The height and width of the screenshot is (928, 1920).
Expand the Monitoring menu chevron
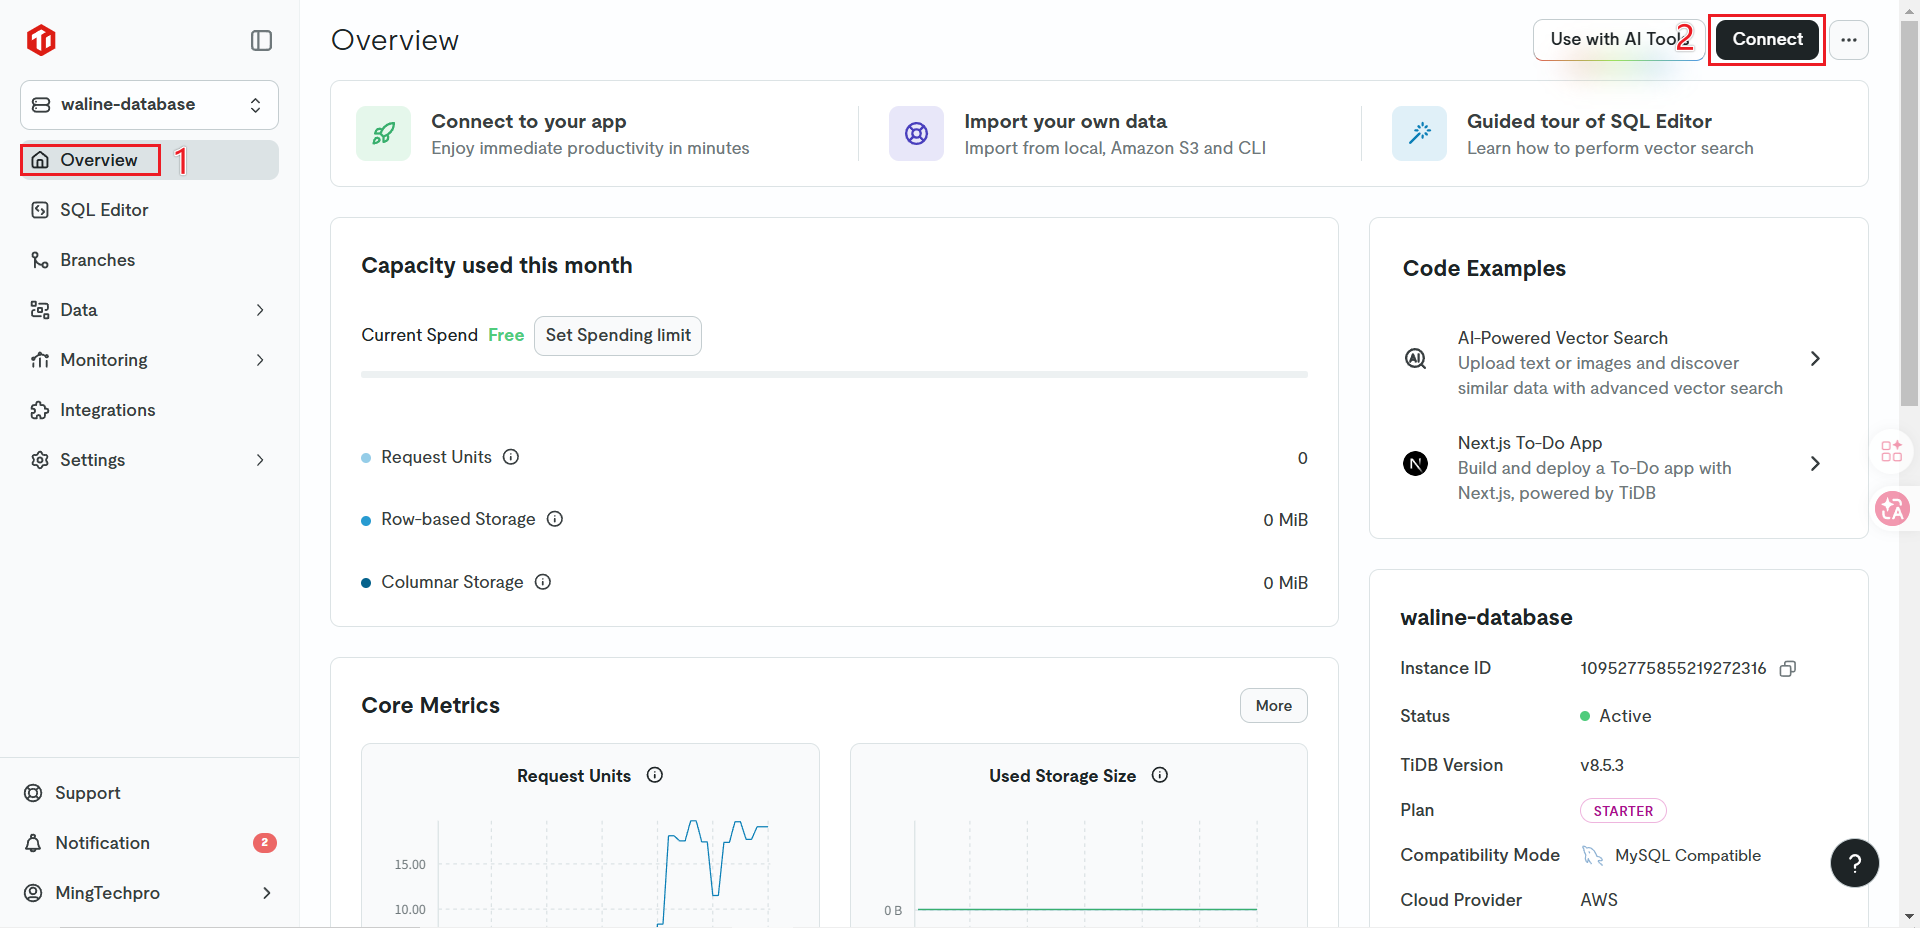pos(260,360)
